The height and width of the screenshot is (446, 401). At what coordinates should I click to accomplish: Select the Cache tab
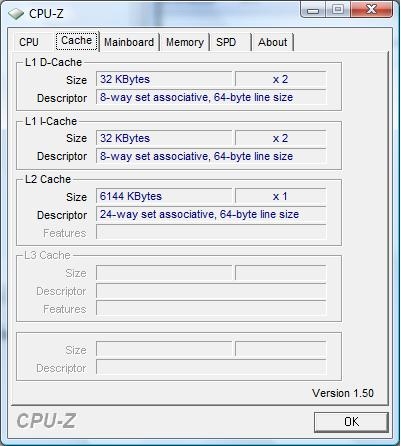click(x=77, y=41)
